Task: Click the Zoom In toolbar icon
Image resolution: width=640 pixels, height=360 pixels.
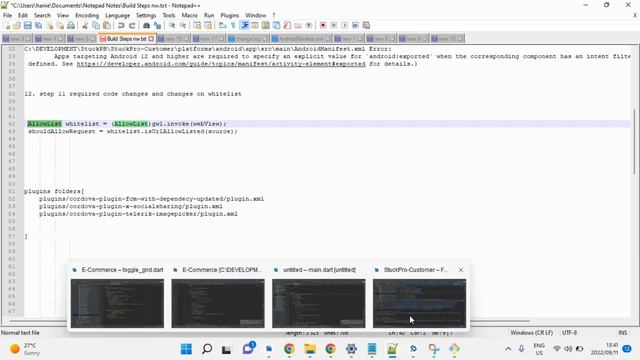Action: pyautogui.click(x=172, y=25)
